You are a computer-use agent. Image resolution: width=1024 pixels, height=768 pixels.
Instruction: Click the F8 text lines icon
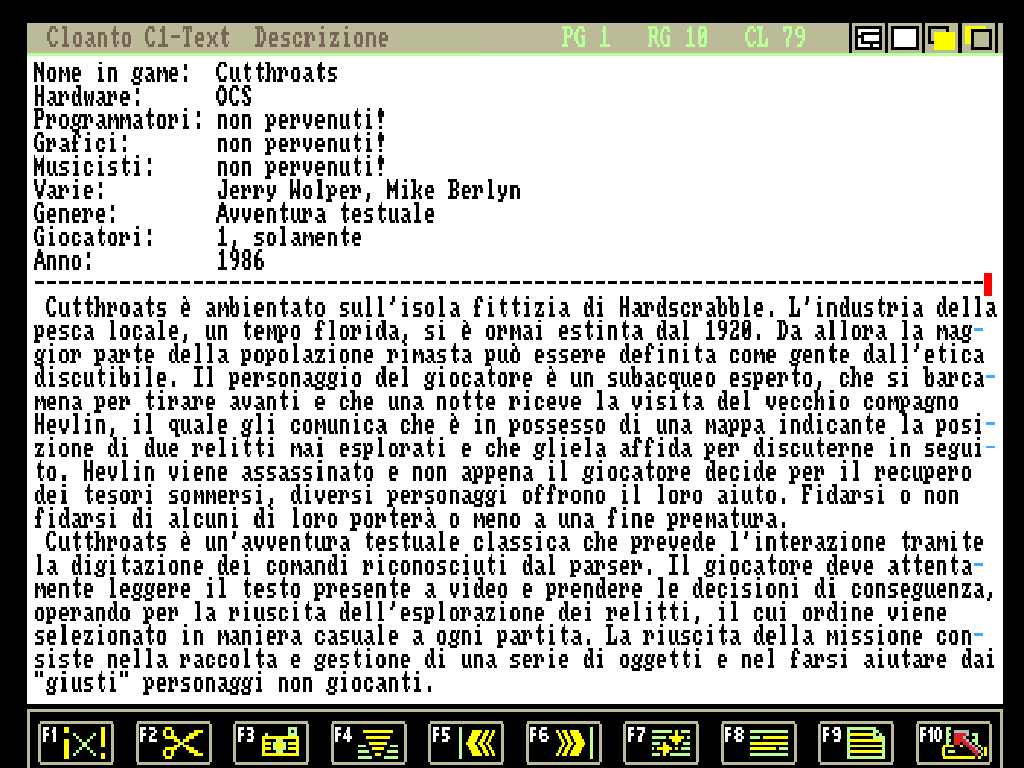(758, 742)
